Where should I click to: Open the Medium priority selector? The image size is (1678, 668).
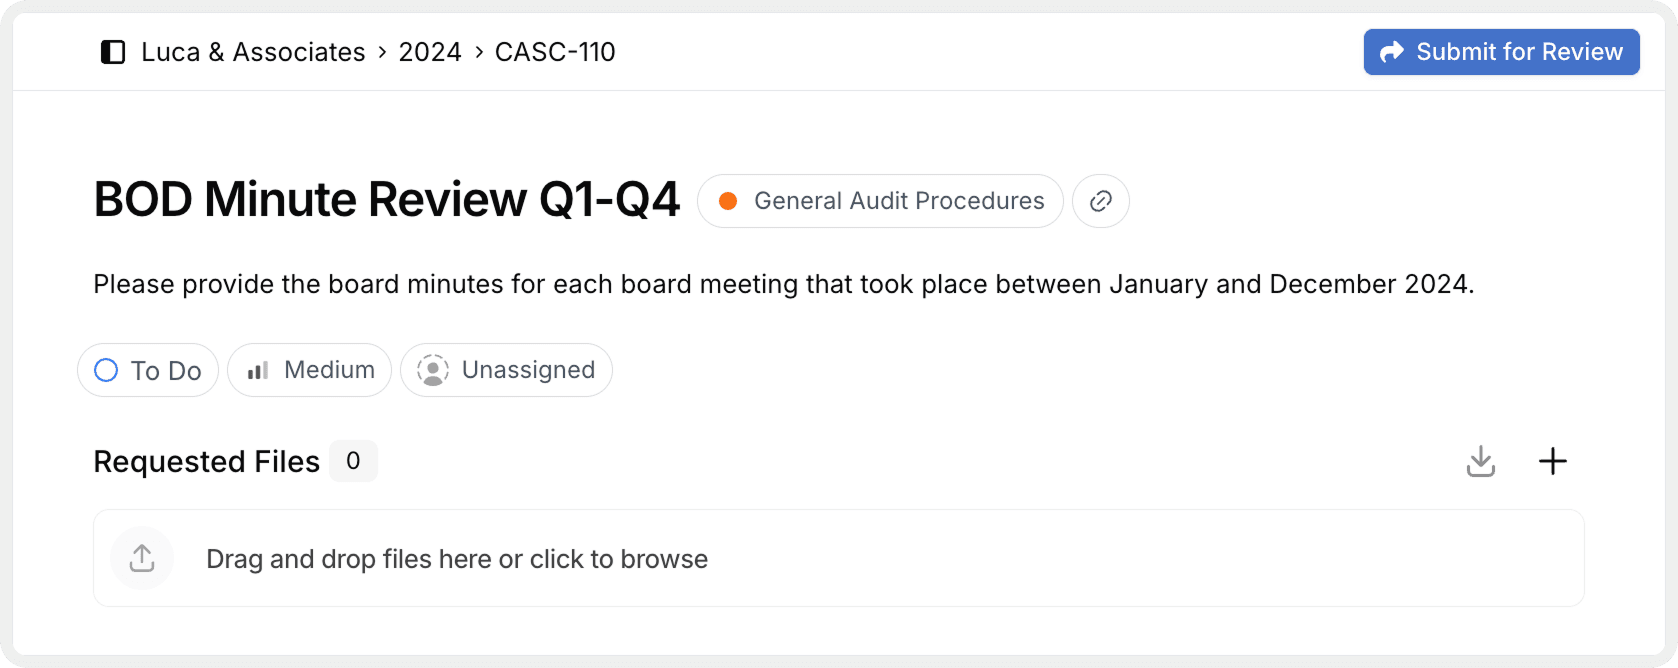coord(309,370)
